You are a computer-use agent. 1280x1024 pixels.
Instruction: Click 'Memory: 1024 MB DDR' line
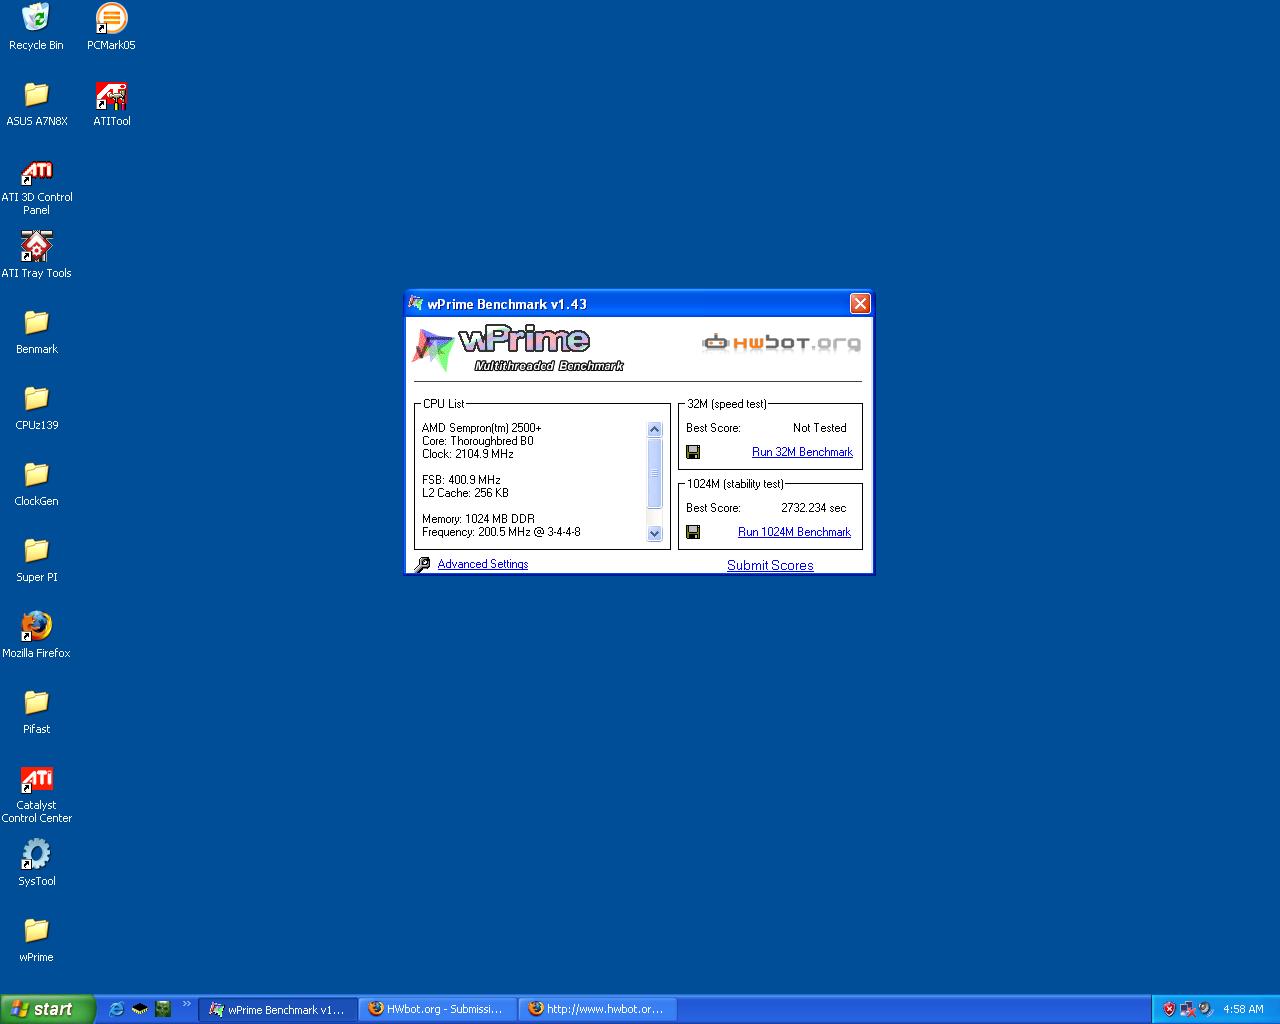(478, 519)
